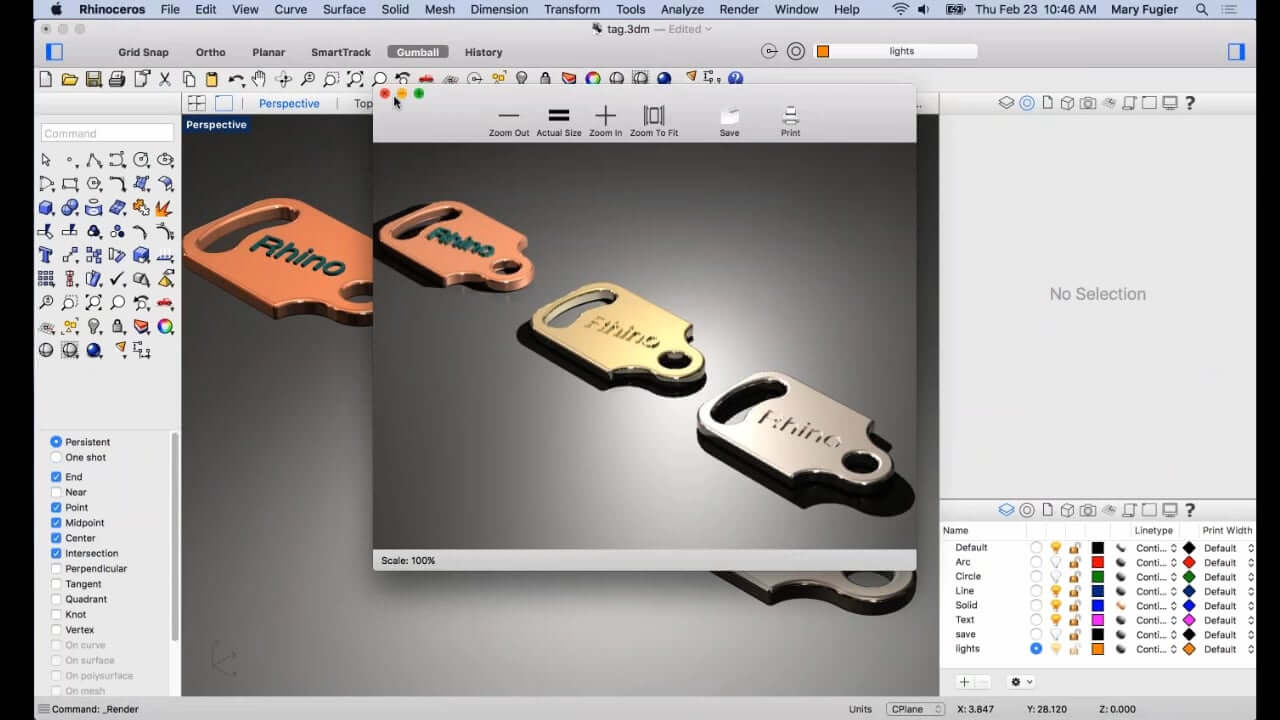Click Zoom In in render window
Image resolution: width=1280 pixels, height=720 pixels.
(605, 122)
